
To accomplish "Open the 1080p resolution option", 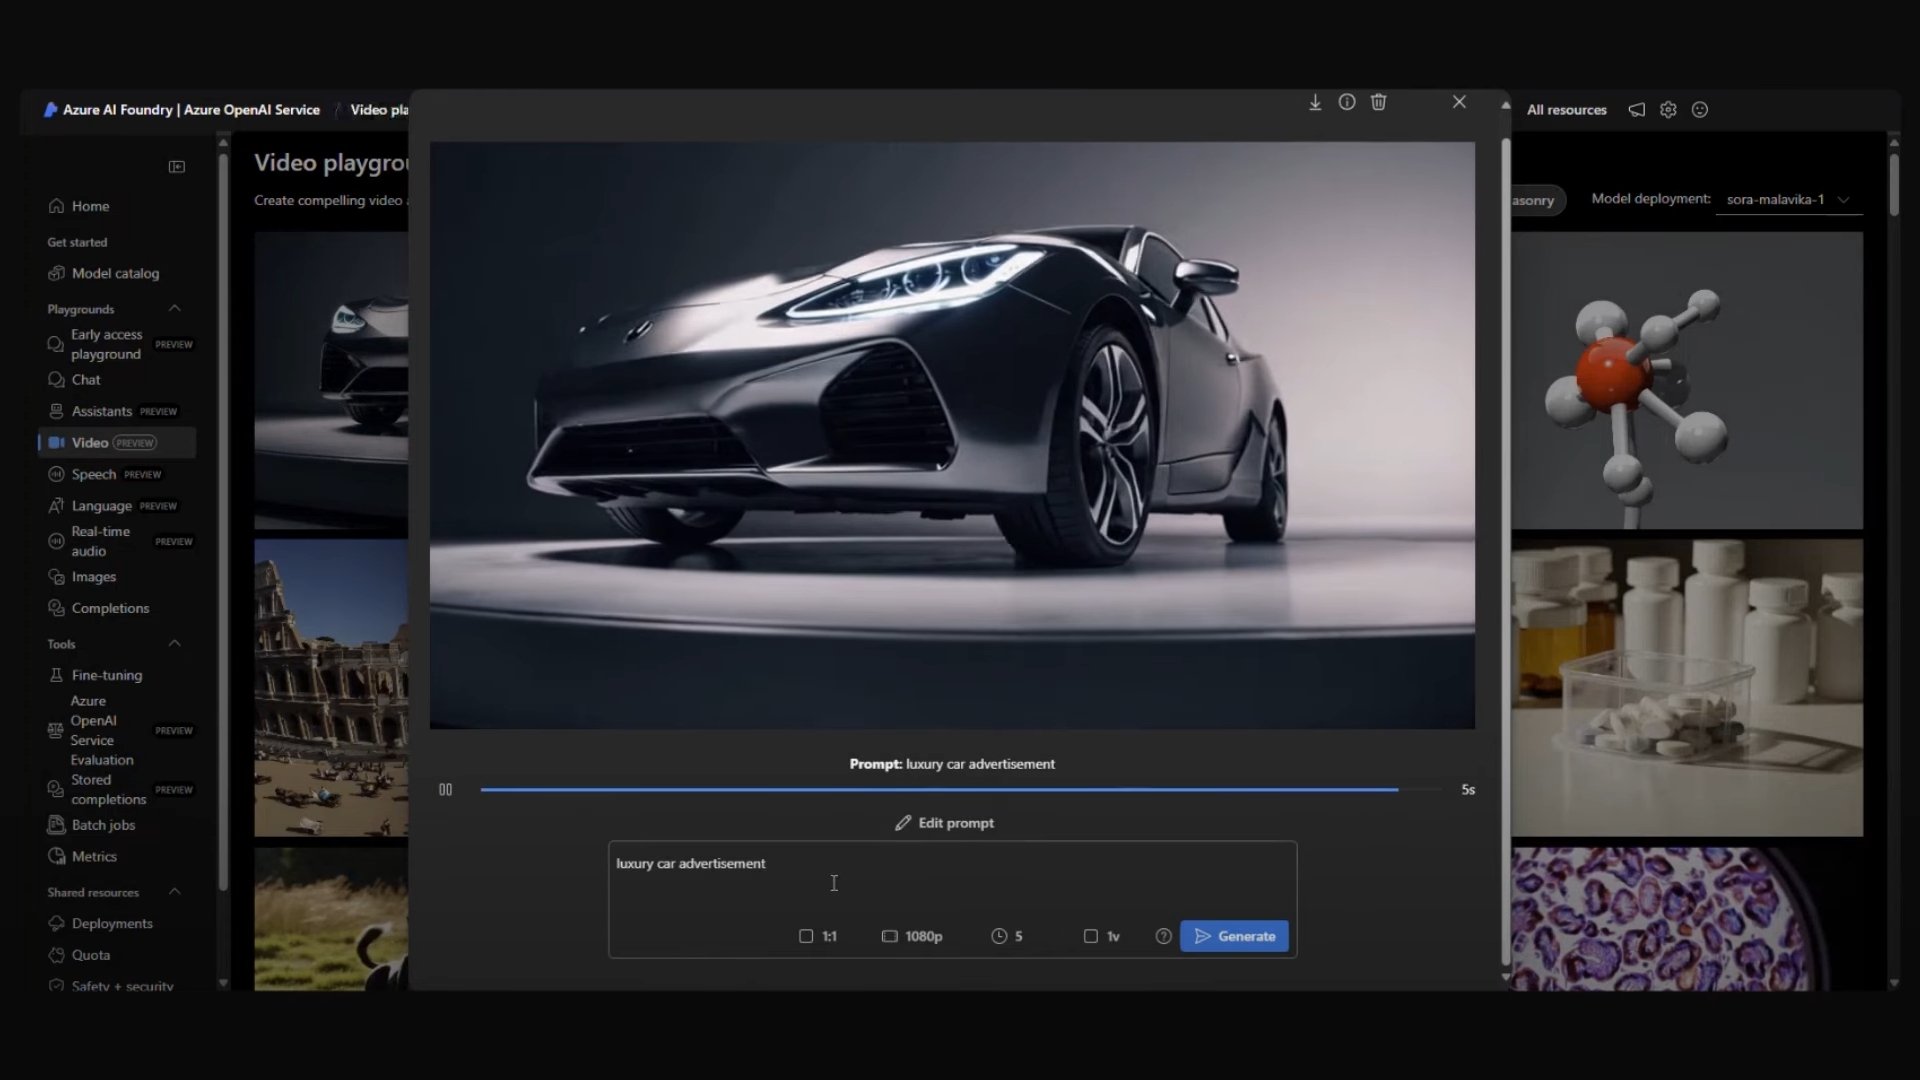I will pos(912,937).
